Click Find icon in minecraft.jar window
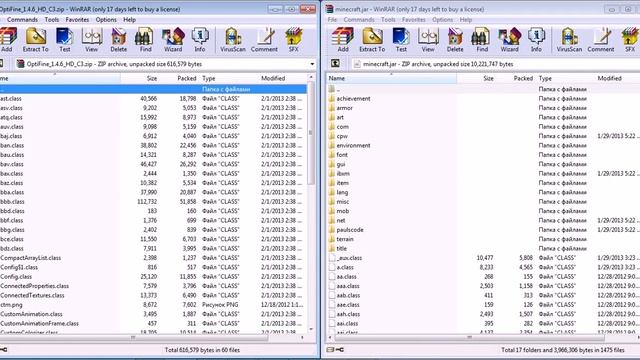This screenshot has width=640, height=360. pyautogui.click(x=482, y=40)
